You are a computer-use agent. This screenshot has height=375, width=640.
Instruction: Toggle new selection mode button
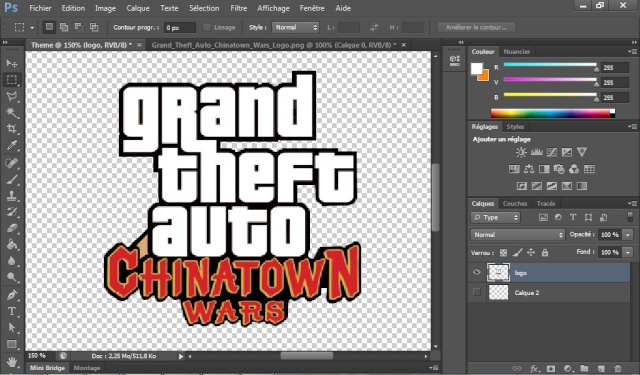point(49,27)
